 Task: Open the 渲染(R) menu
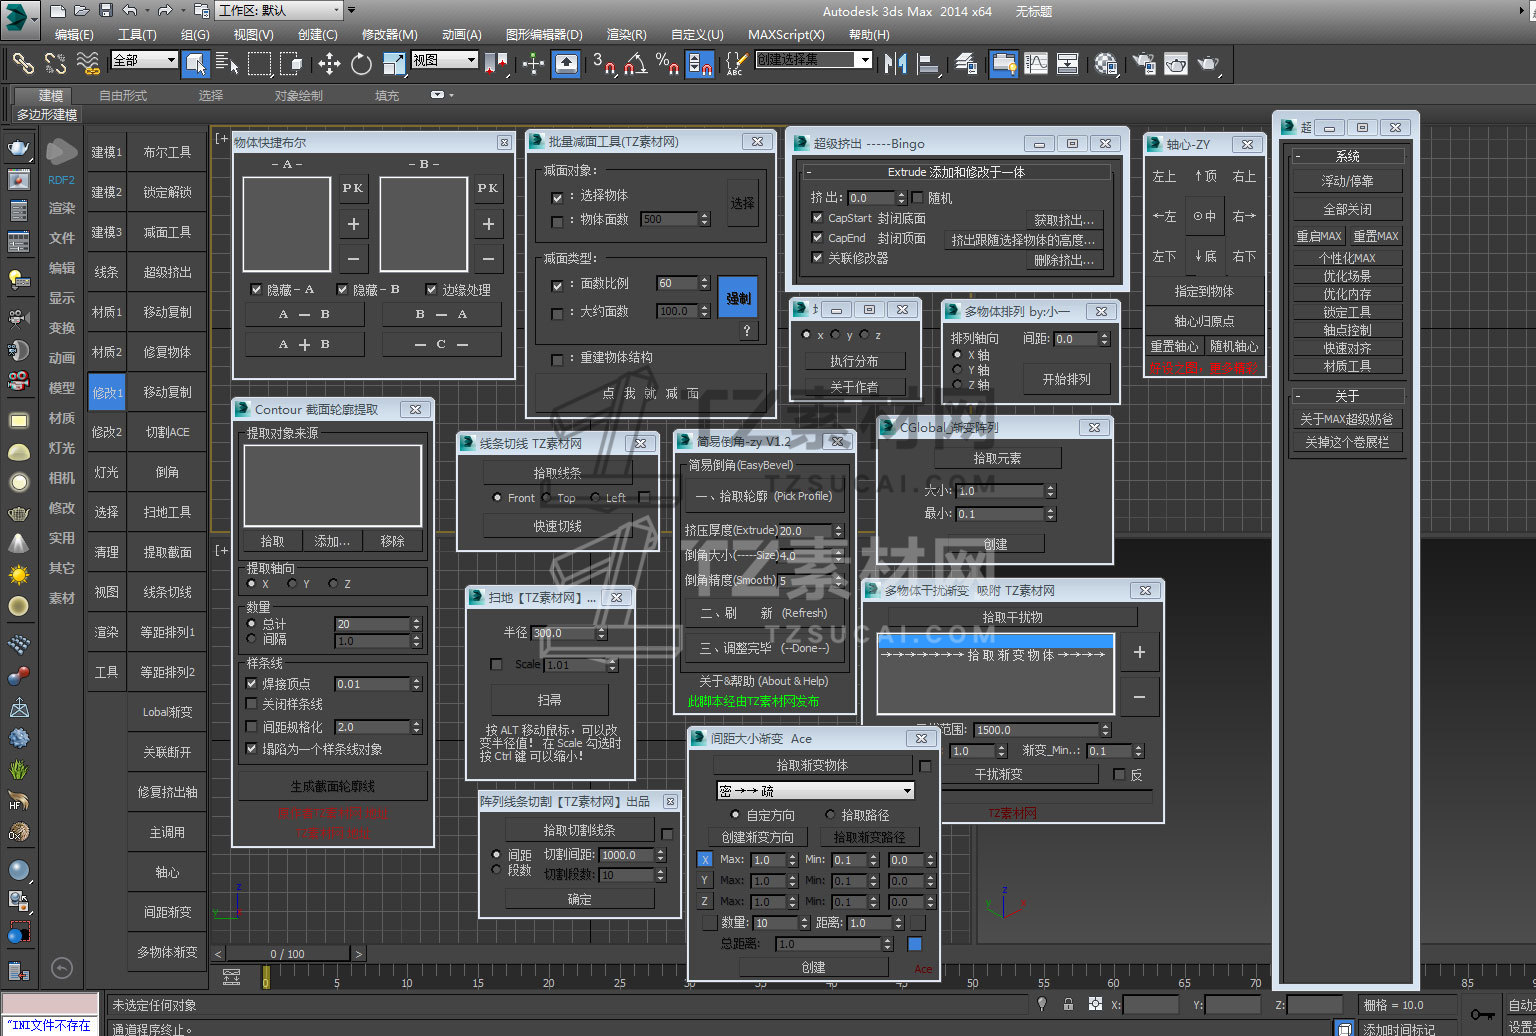click(627, 34)
